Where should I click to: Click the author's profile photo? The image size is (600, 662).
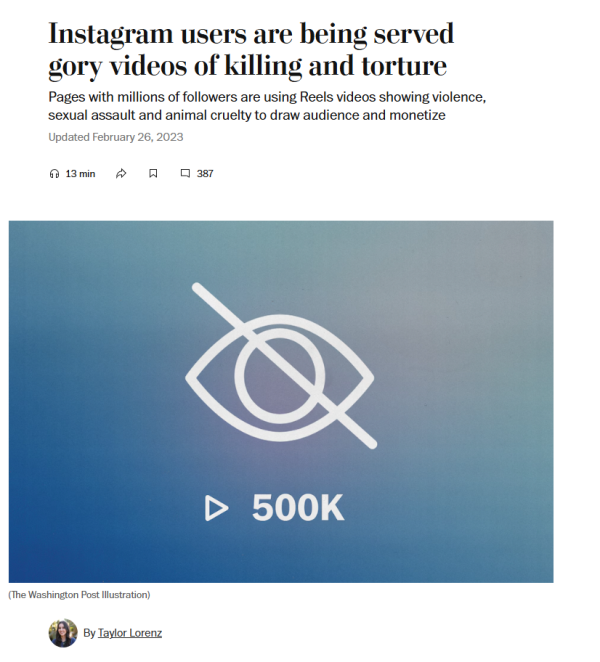pyautogui.click(x=63, y=633)
